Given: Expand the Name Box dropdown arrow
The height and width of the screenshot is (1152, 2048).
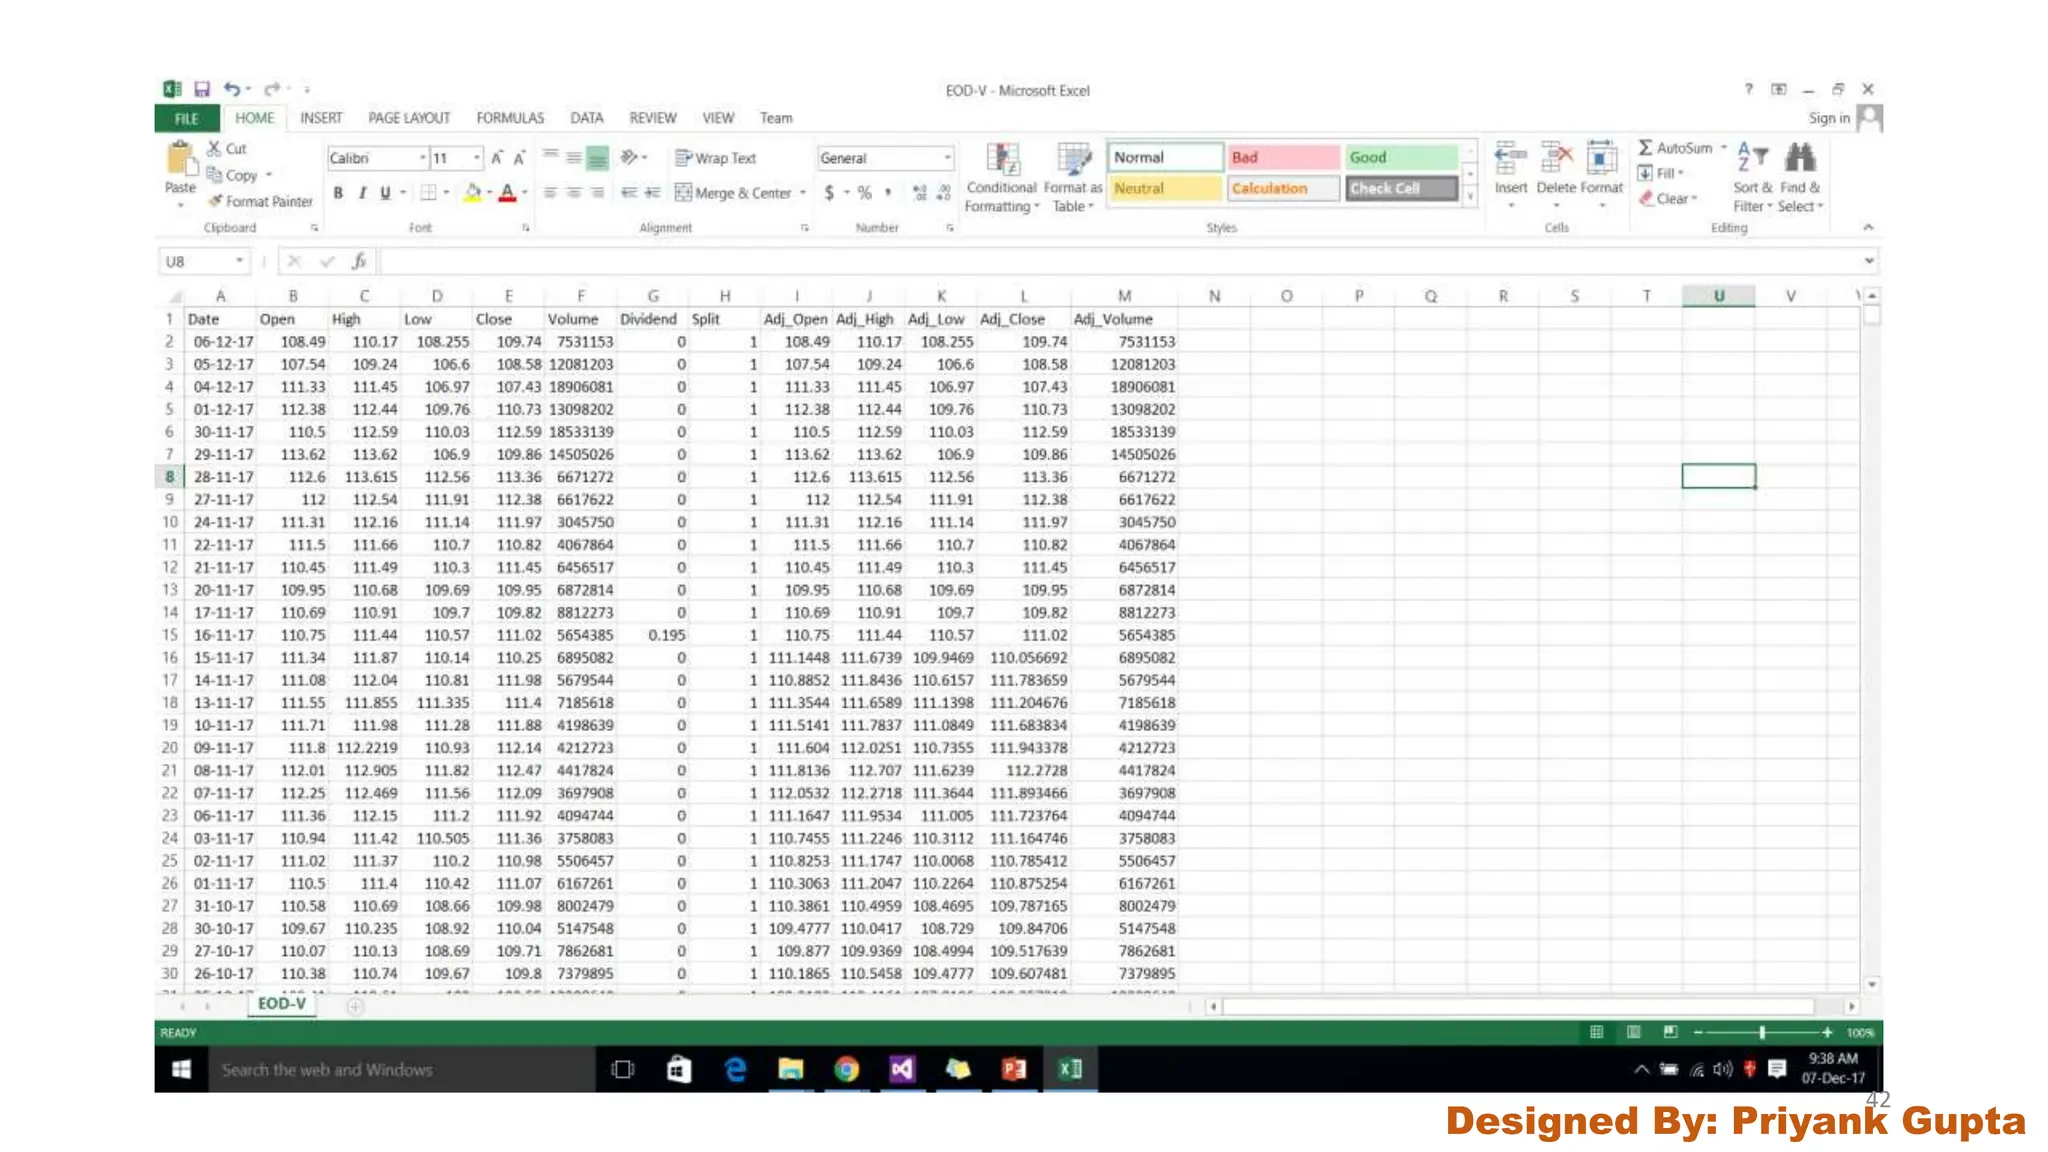Looking at the screenshot, I should [x=239, y=261].
